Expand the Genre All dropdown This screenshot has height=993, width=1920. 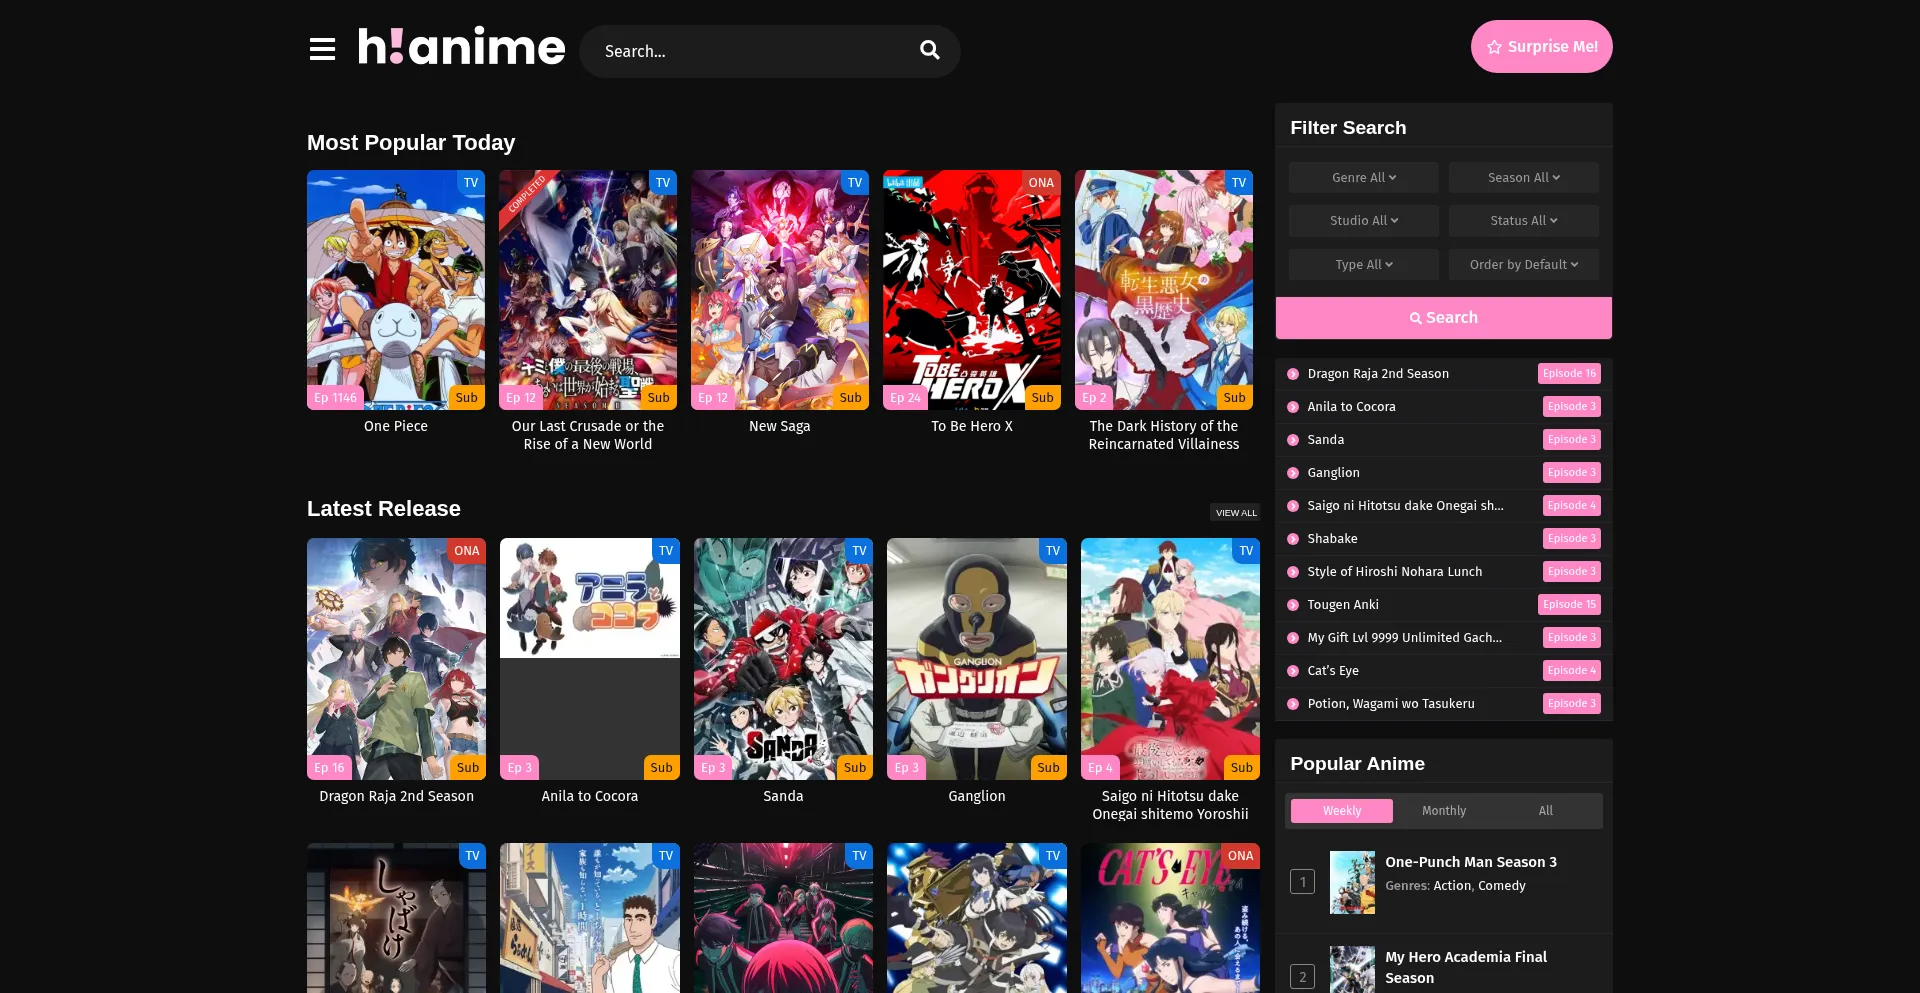pos(1363,178)
